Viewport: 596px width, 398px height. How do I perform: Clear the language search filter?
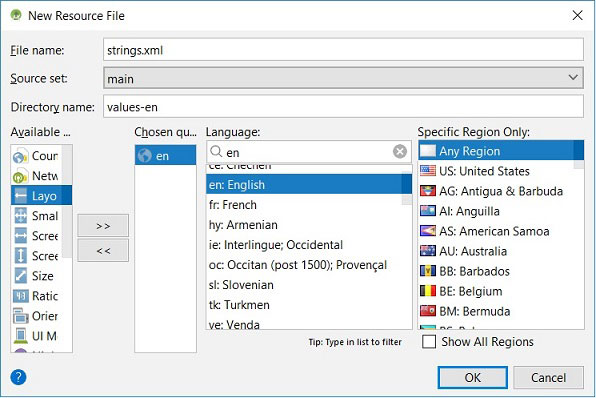(399, 152)
